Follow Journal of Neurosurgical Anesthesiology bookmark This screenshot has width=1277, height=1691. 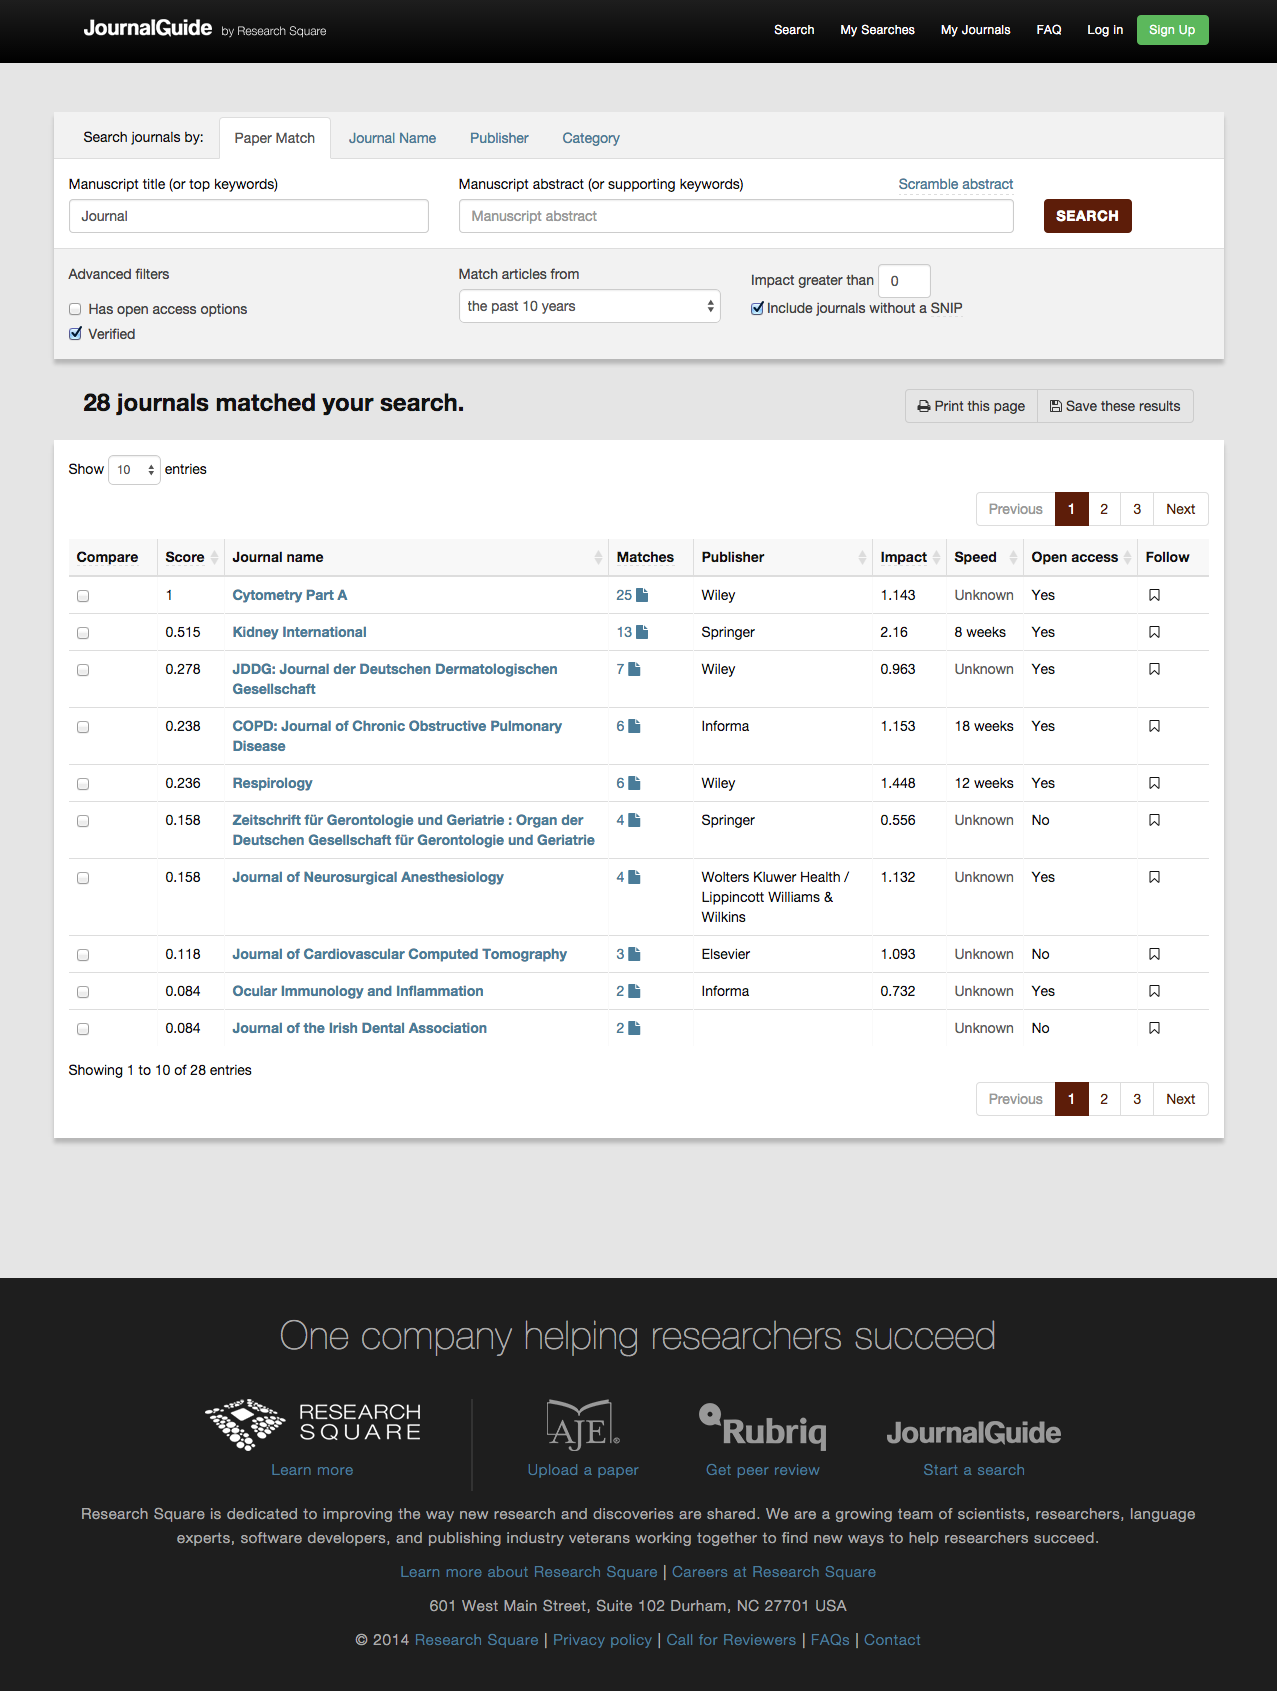1154,877
